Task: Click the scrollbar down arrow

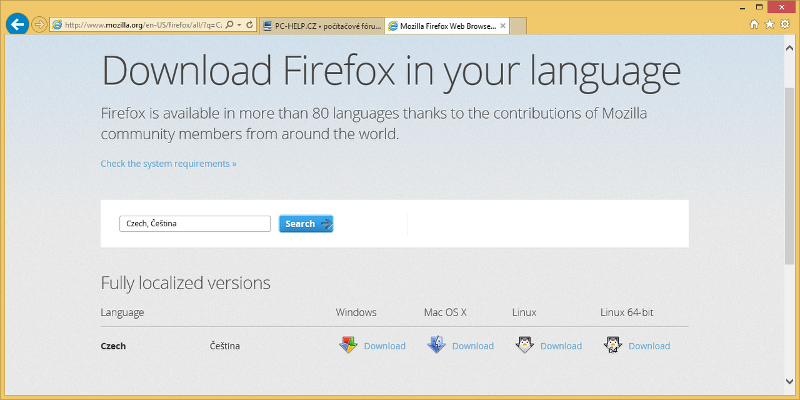Action: coord(789,381)
